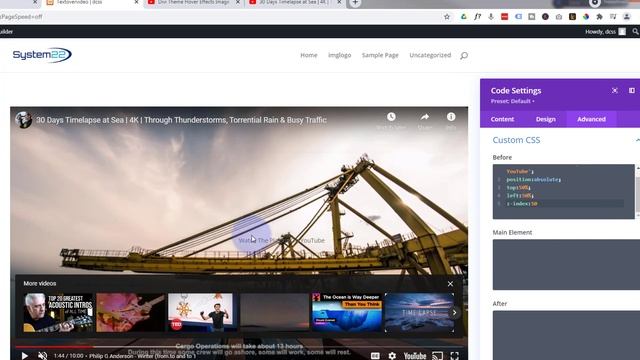
Task: Focus the Main Element CSS field
Action: point(566,264)
